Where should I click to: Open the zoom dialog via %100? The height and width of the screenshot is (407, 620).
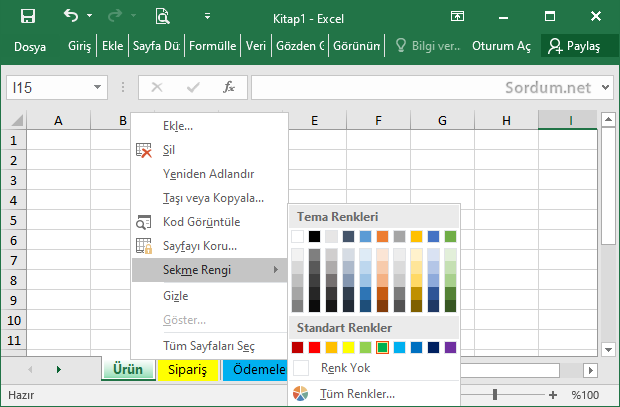(x=585, y=395)
